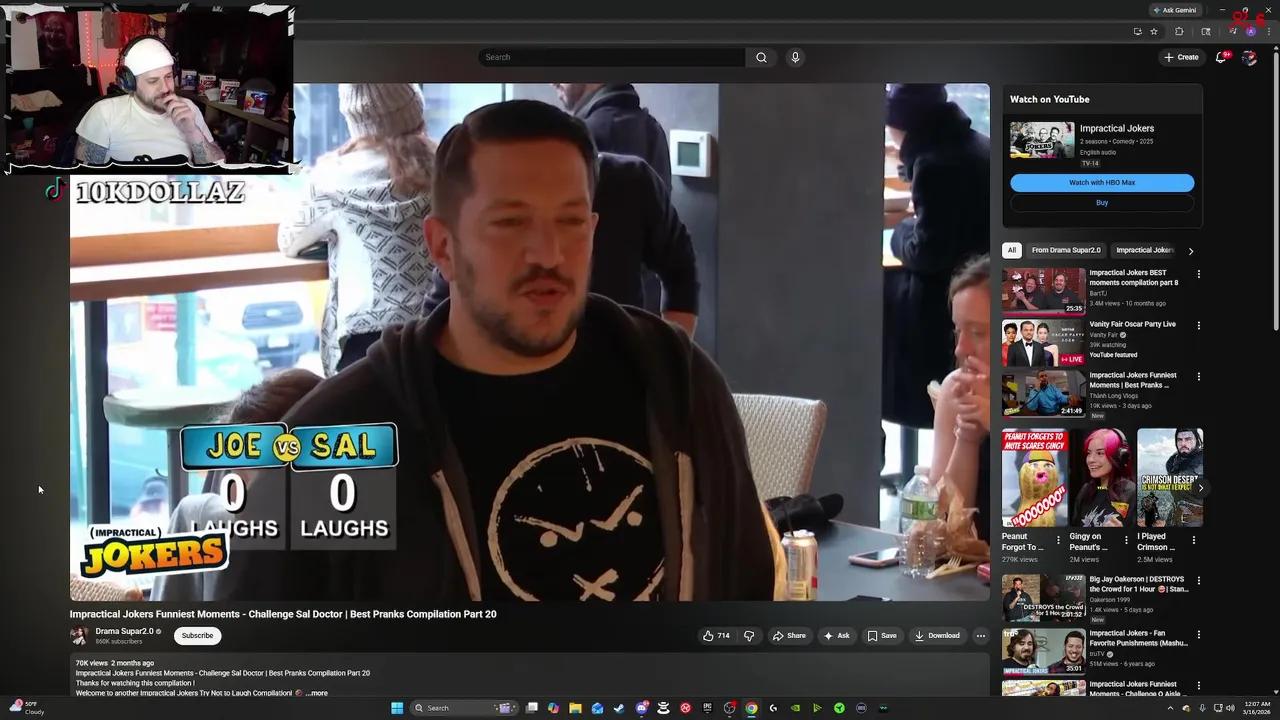This screenshot has height=720, width=1280.
Task: Expand more filter chips with the right chevron
Action: [x=1191, y=250]
